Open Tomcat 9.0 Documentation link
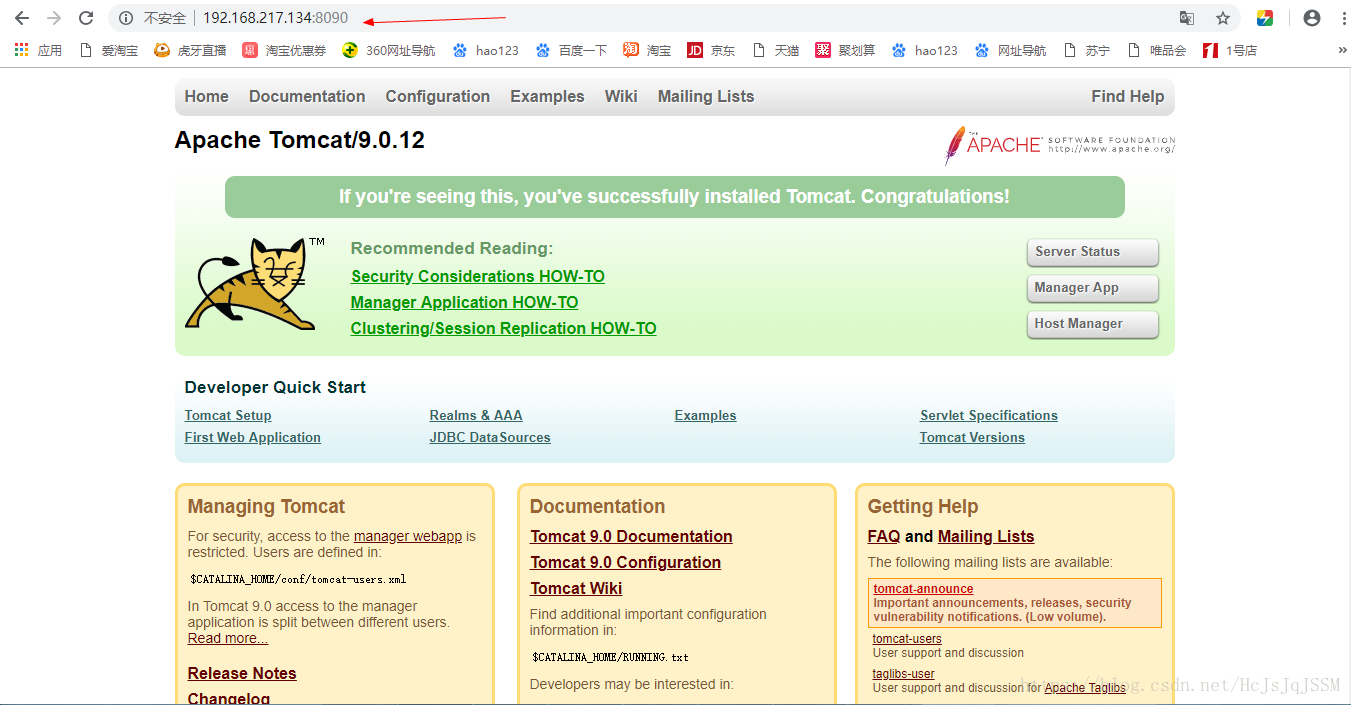The width and height of the screenshot is (1351, 705). 631,536
